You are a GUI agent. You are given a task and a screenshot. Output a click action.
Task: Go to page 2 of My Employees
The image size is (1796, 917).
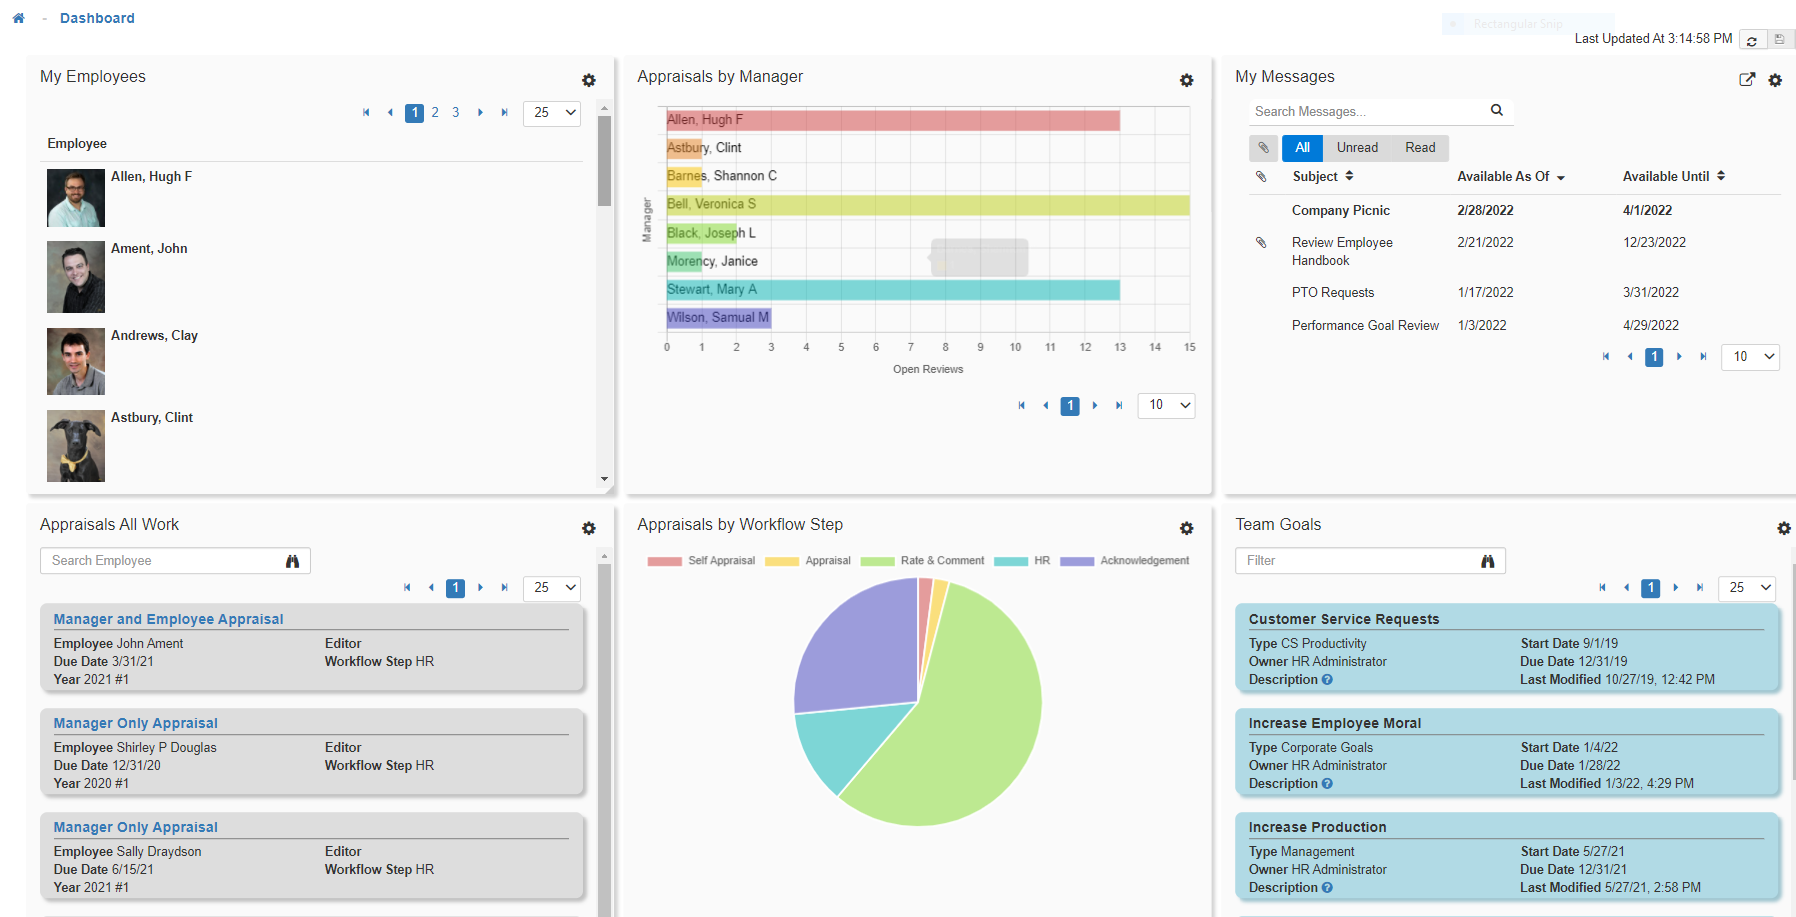435,113
